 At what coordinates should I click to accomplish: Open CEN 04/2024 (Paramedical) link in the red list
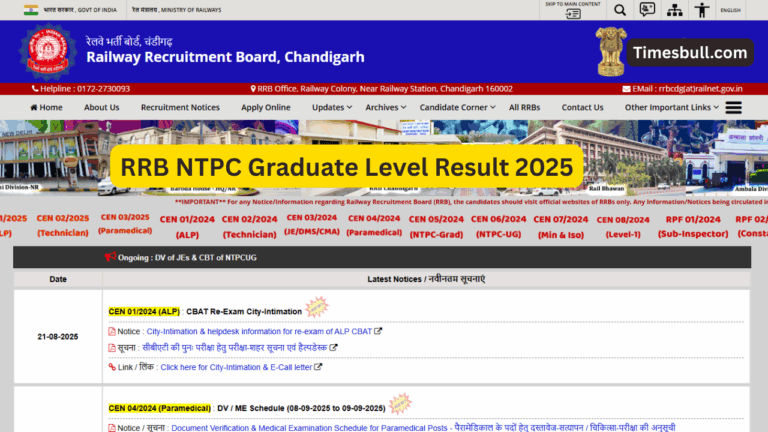coord(374,225)
